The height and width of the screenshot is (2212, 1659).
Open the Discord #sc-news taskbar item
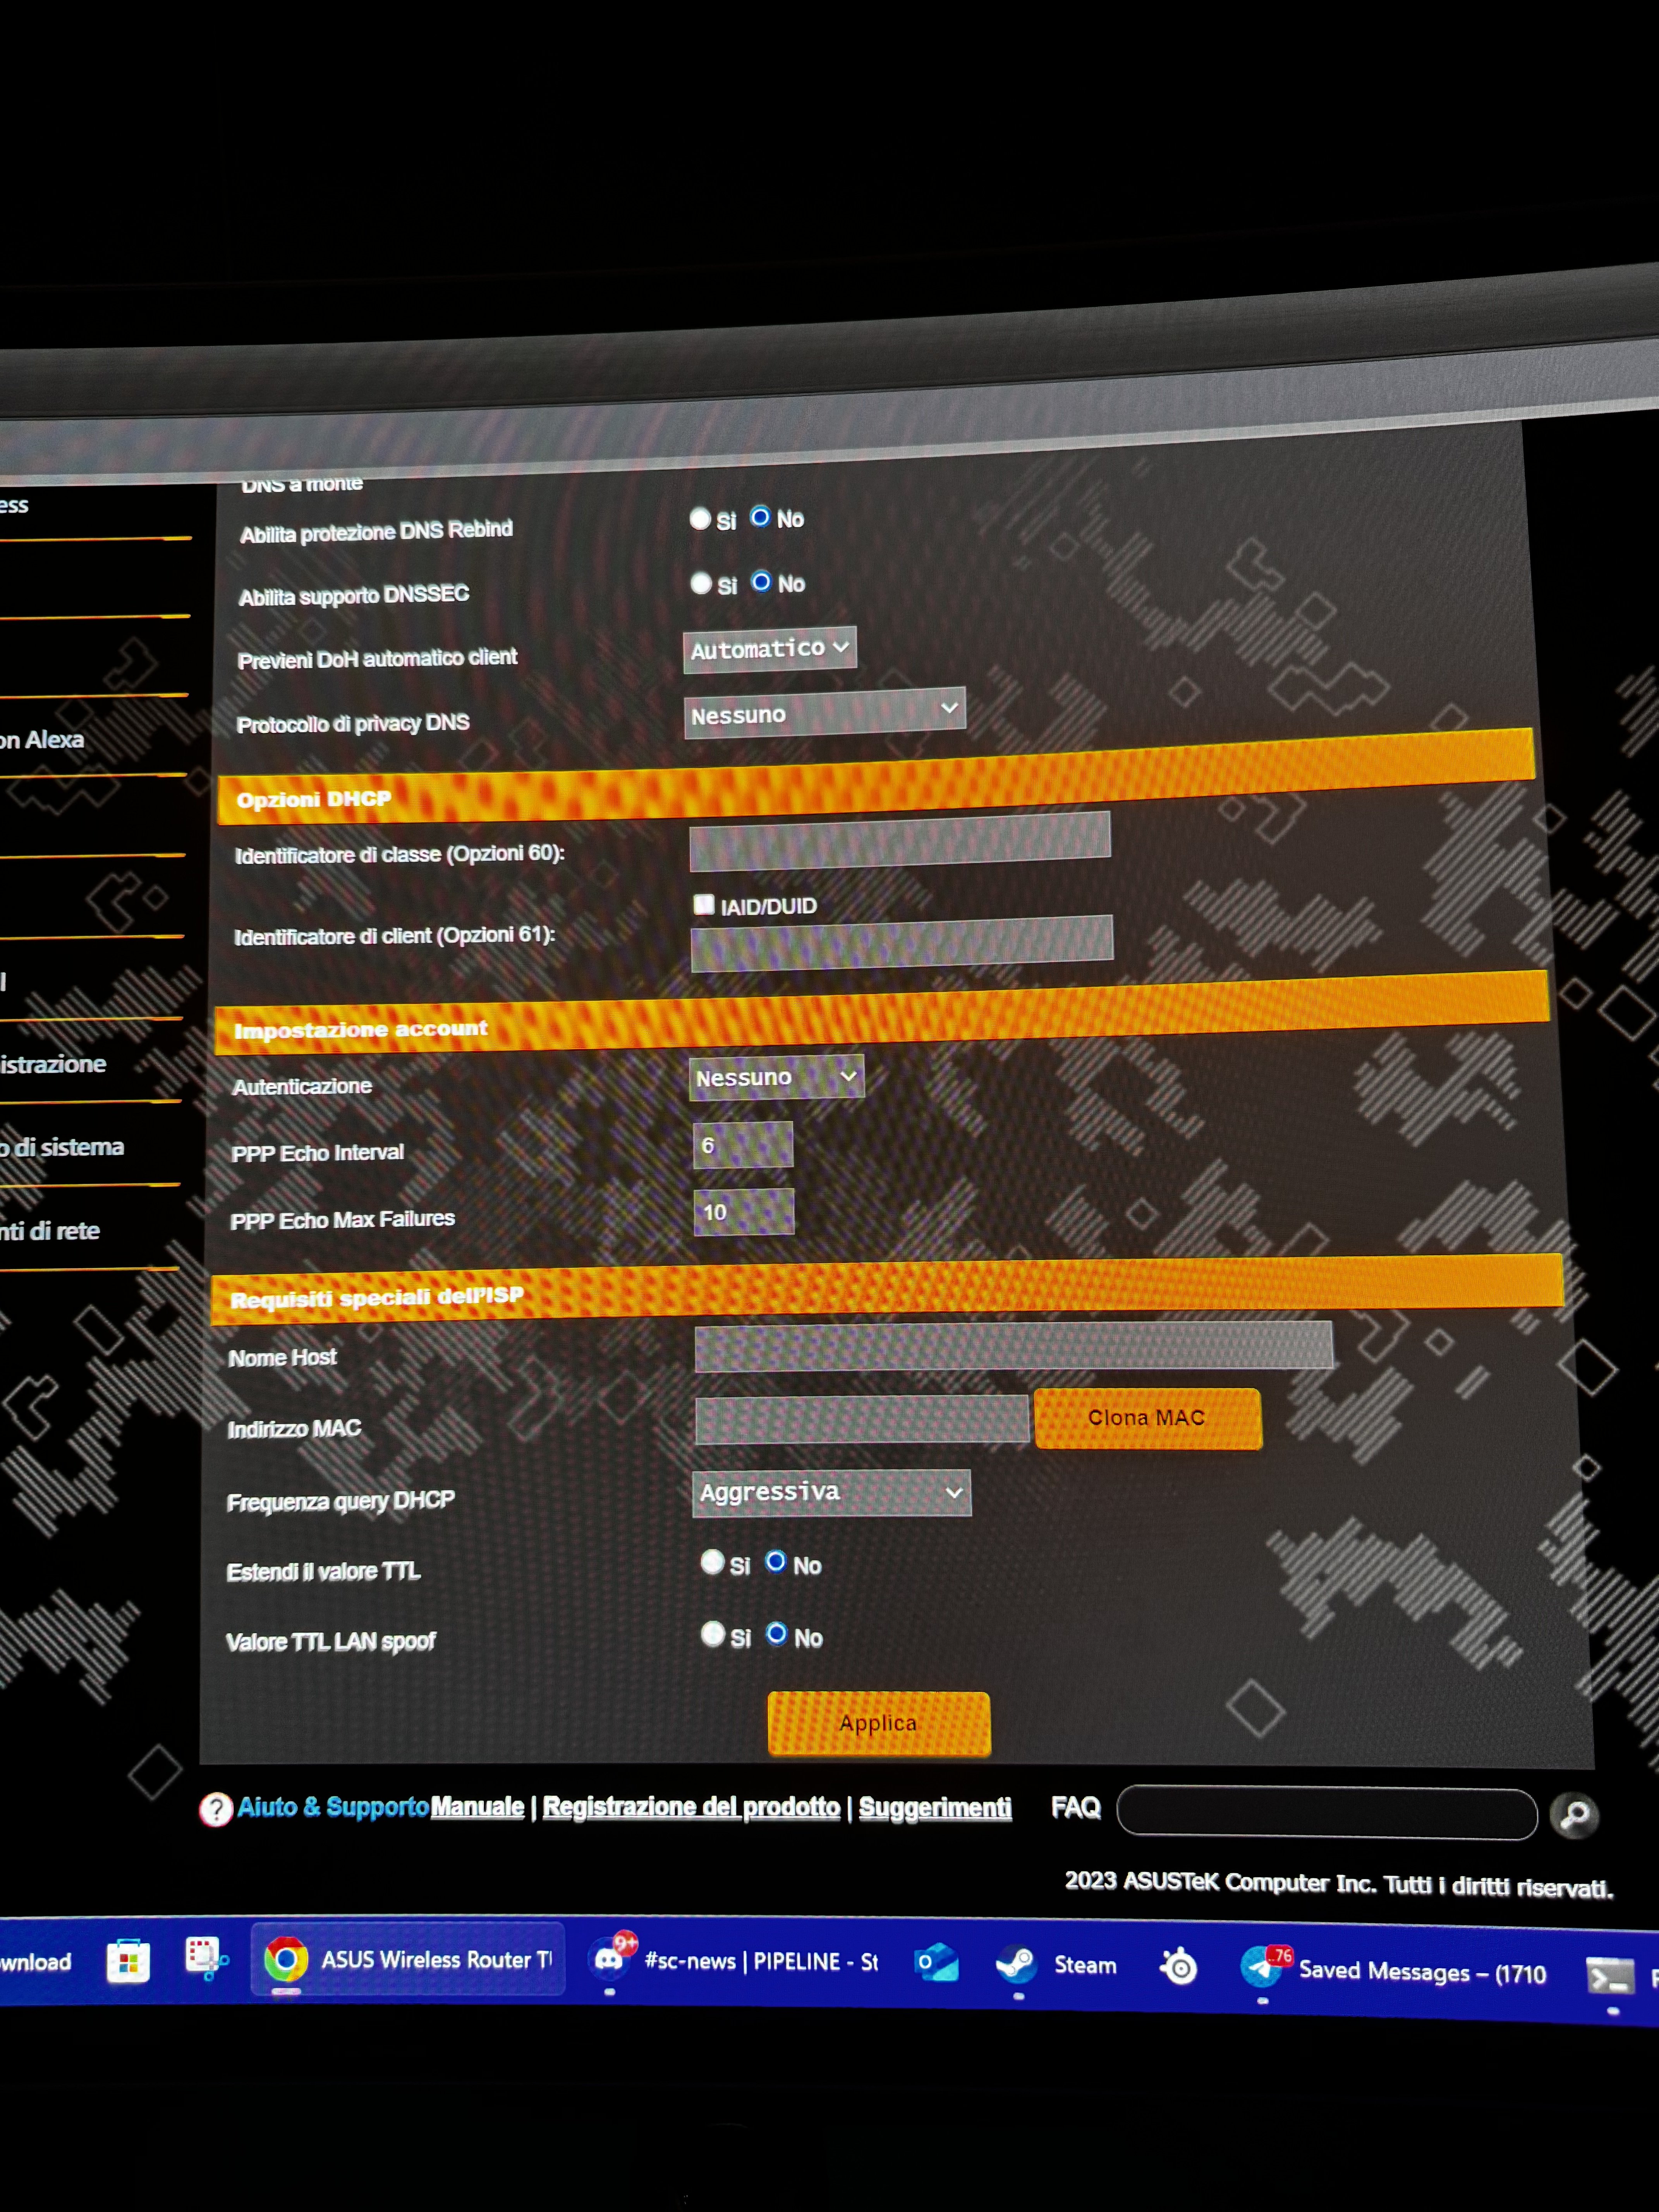(735, 1962)
